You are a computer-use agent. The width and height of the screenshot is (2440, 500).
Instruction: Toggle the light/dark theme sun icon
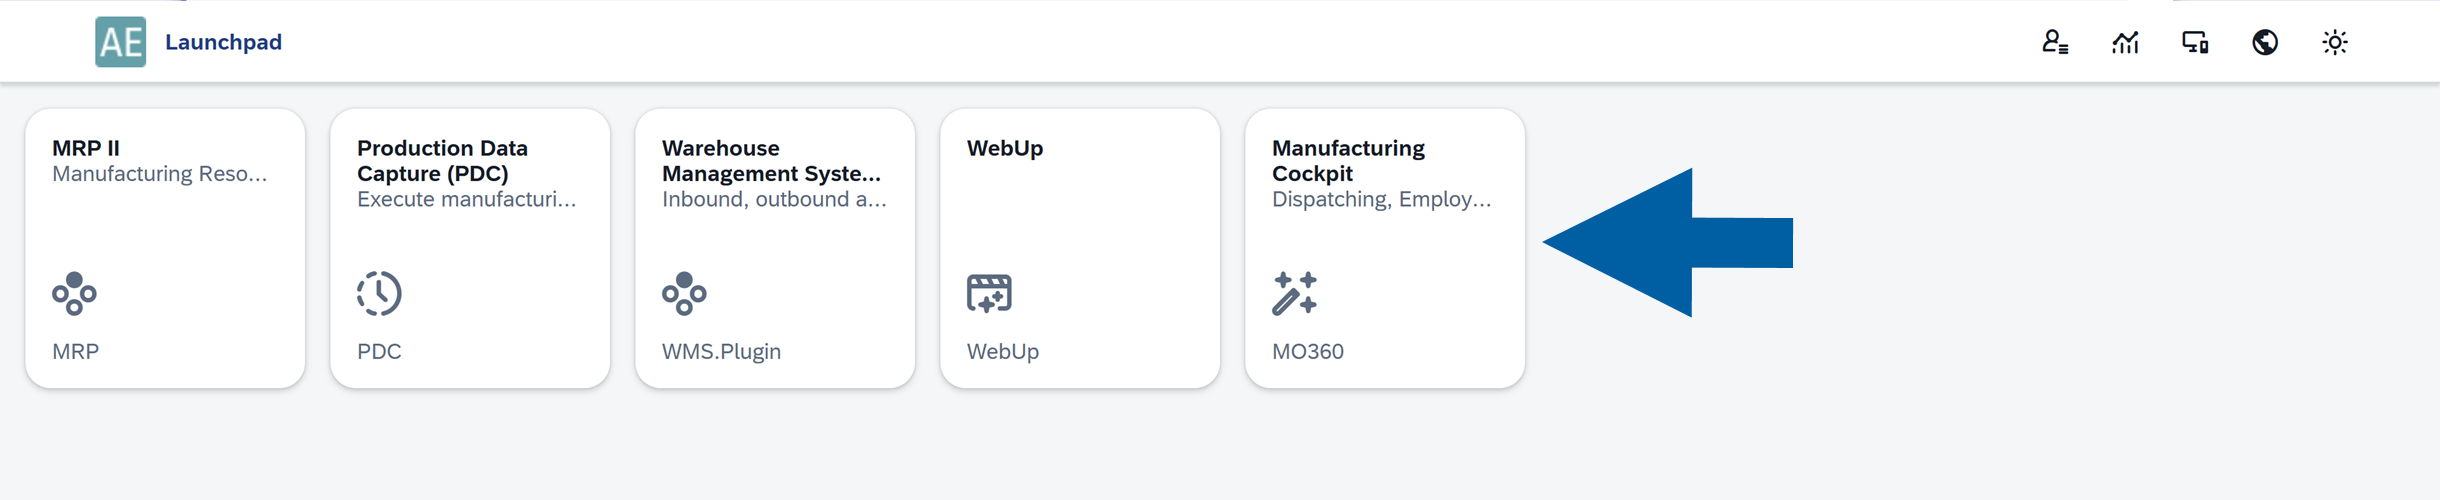[2335, 42]
